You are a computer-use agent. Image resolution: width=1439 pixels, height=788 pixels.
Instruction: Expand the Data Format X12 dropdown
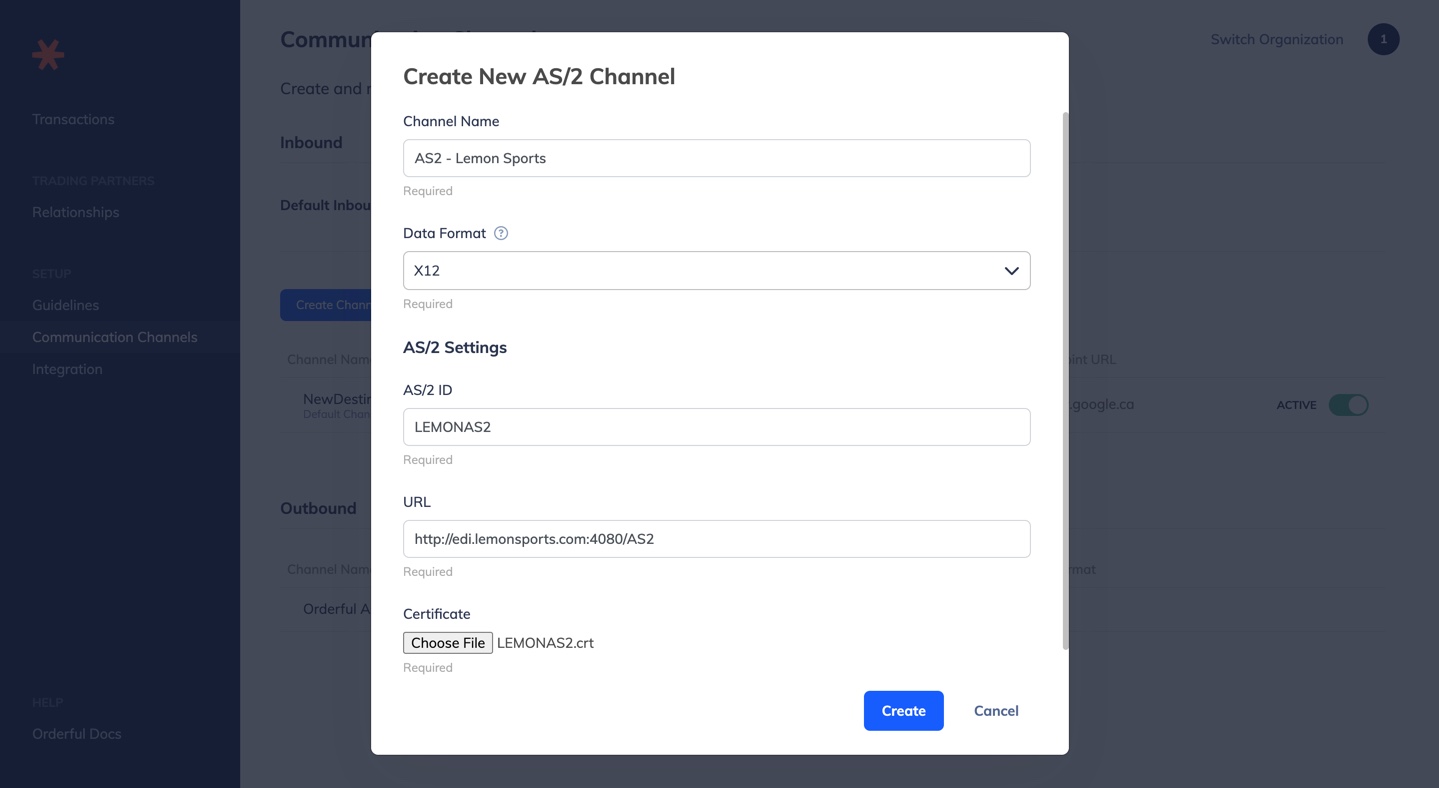[x=716, y=271]
